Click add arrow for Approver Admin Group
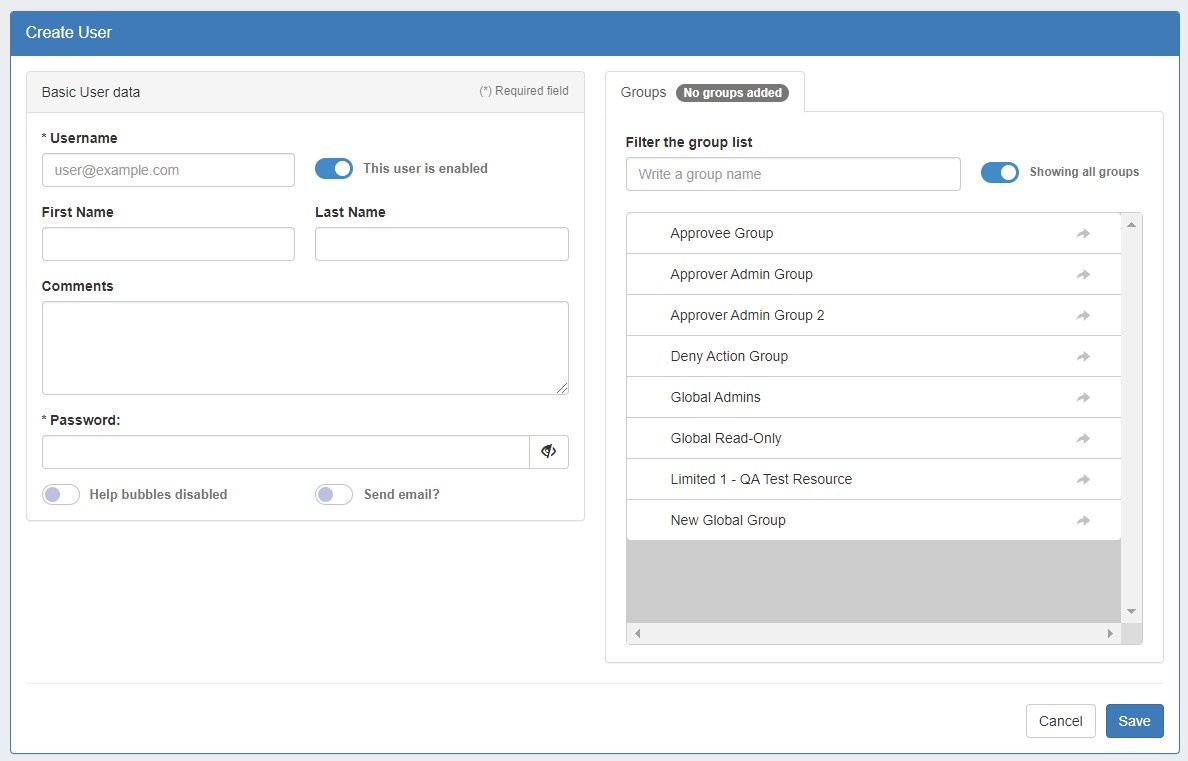Screen dimensions: 1188x761 pyautogui.click(x=1083, y=275)
